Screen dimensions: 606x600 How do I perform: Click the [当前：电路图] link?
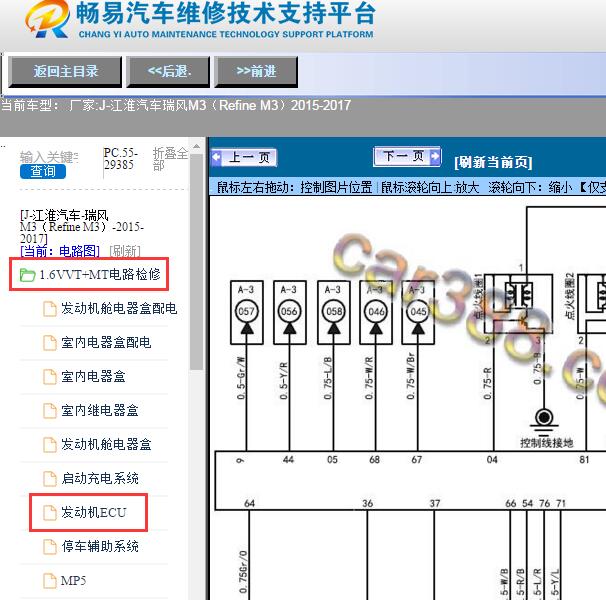point(60,251)
